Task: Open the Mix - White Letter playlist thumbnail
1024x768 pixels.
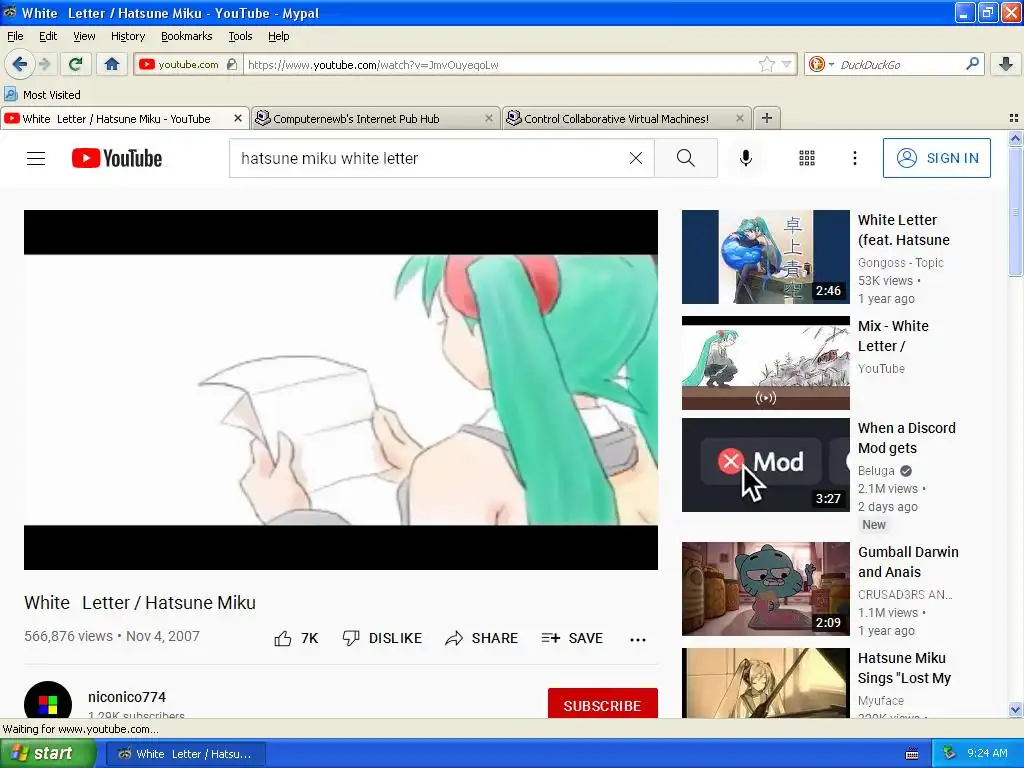Action: pos(765,363)
